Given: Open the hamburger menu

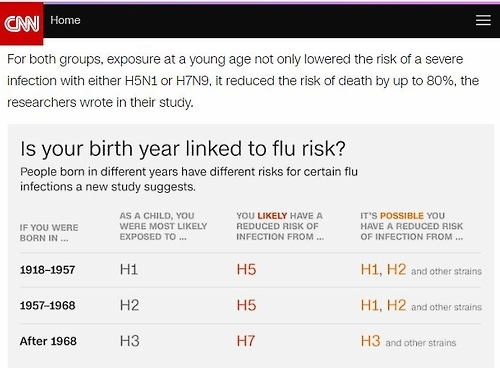Looking at the screenshot, I should pos(483,20).
